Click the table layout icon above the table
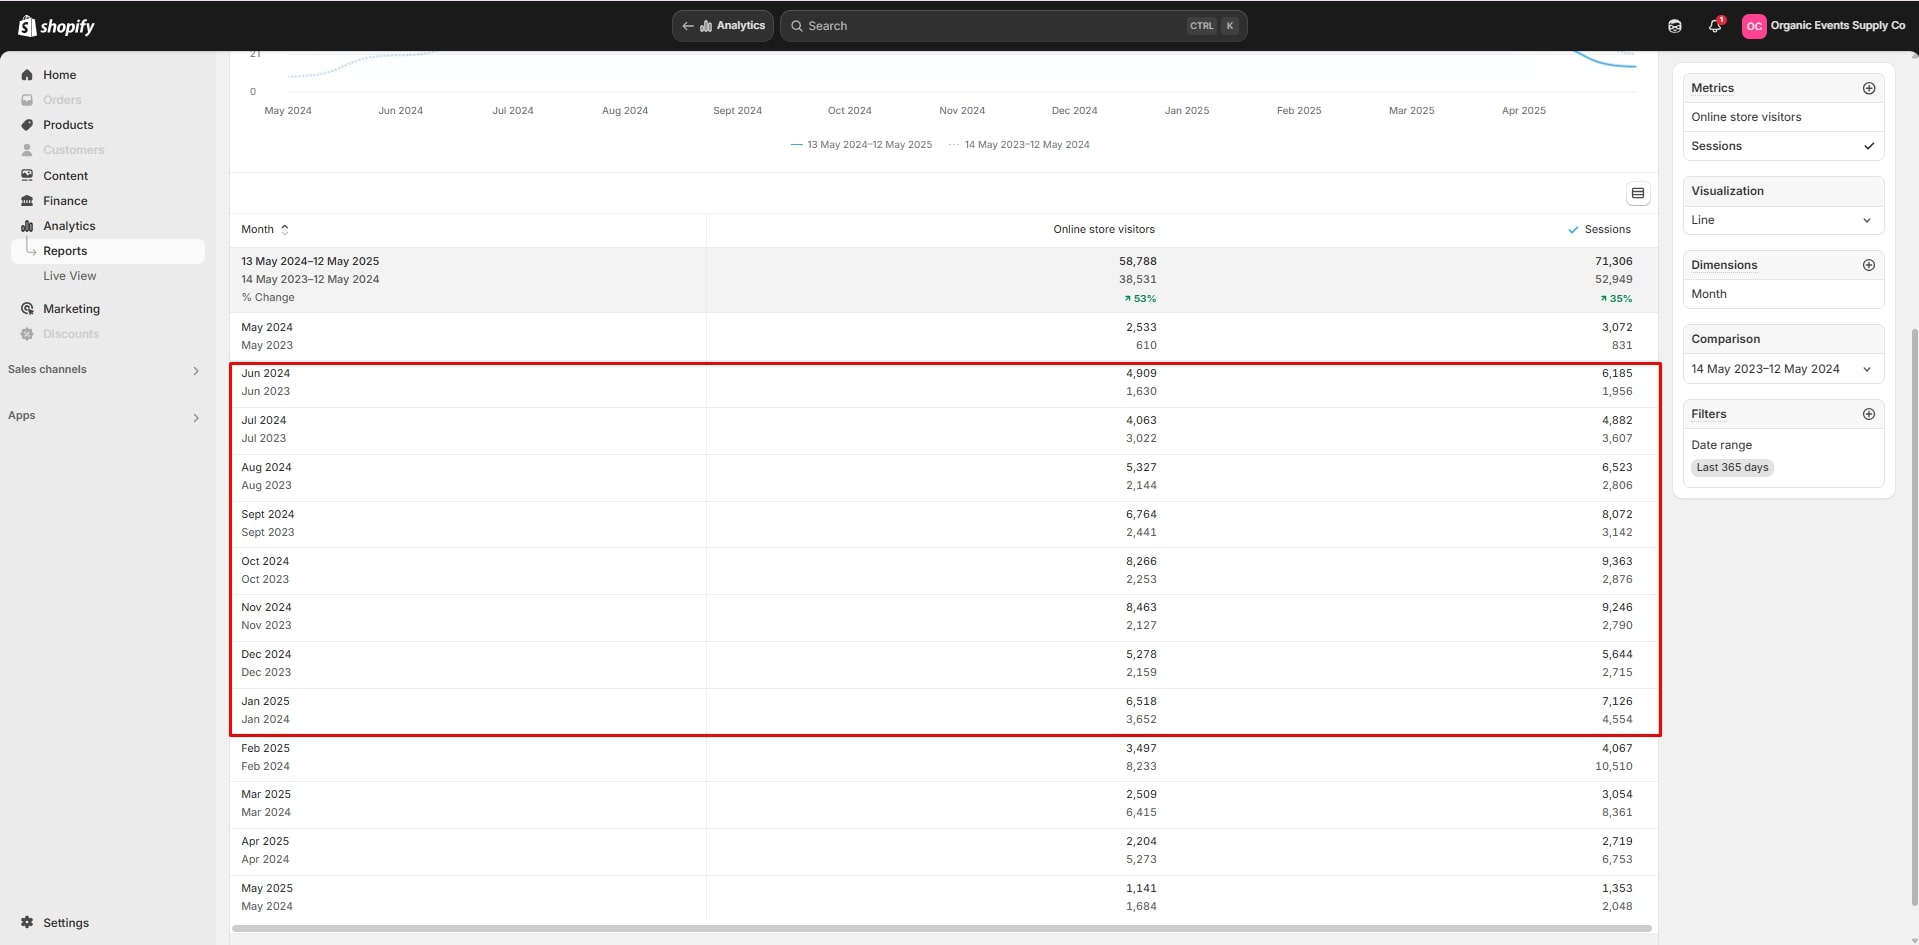This screenshot has width=1919, height=945. [1638, 193]
